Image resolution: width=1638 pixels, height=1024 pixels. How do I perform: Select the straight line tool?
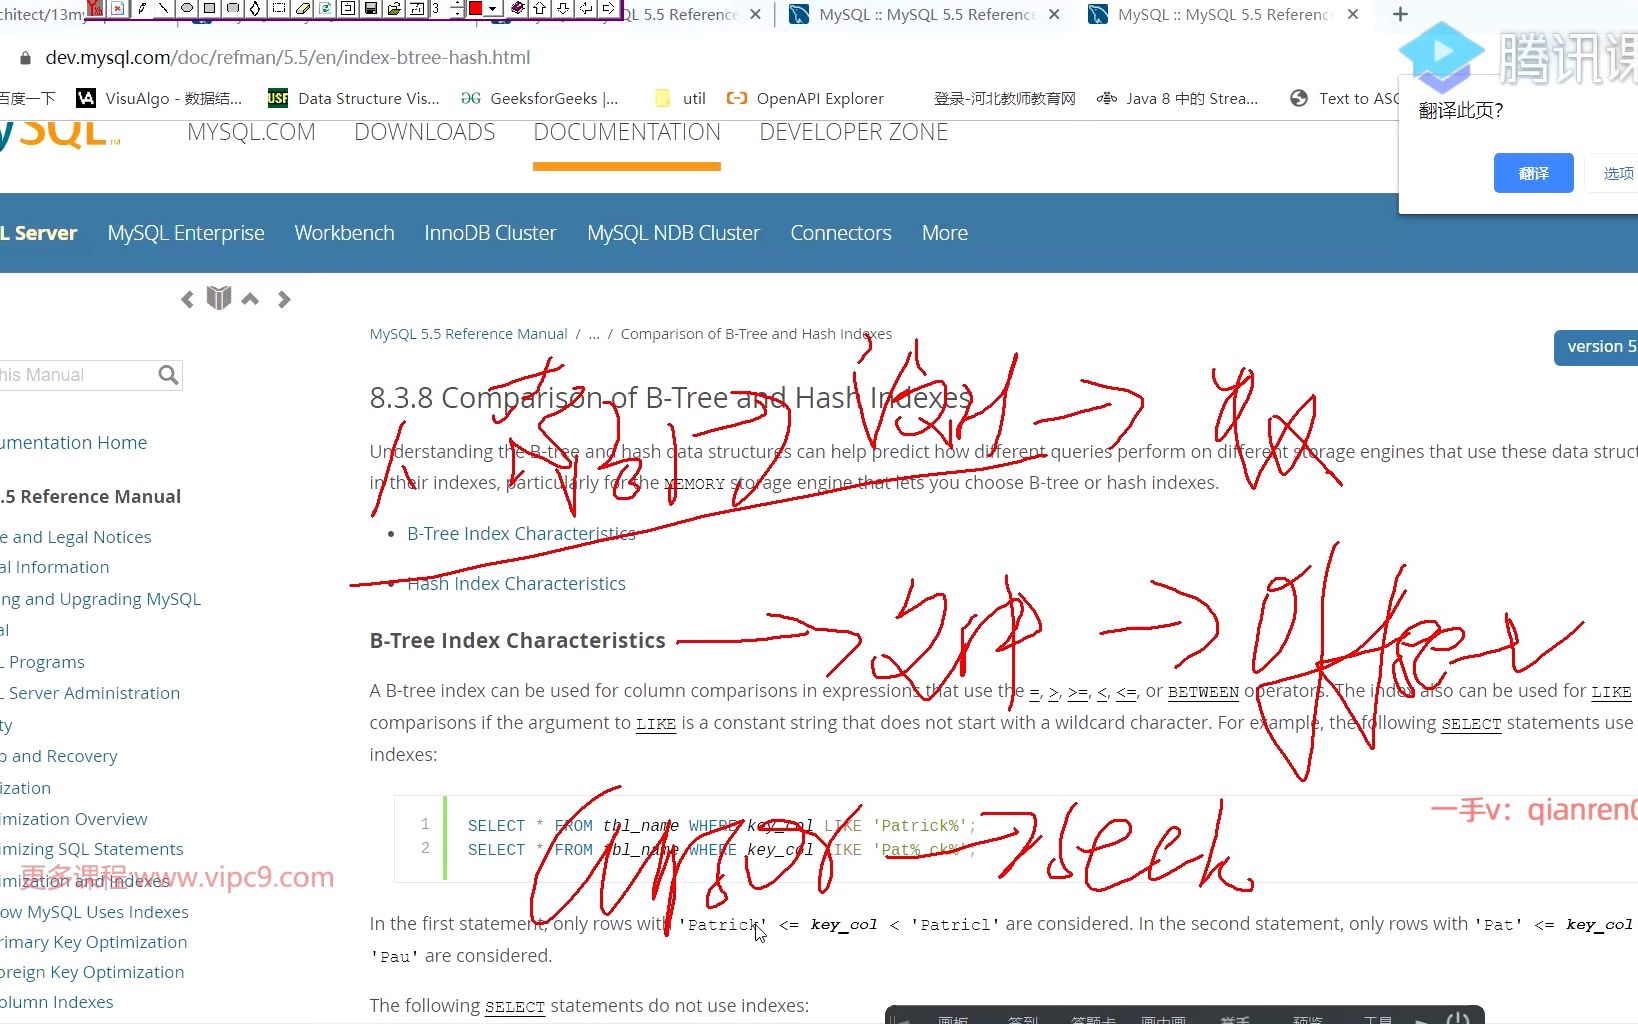tap(164, 8)
